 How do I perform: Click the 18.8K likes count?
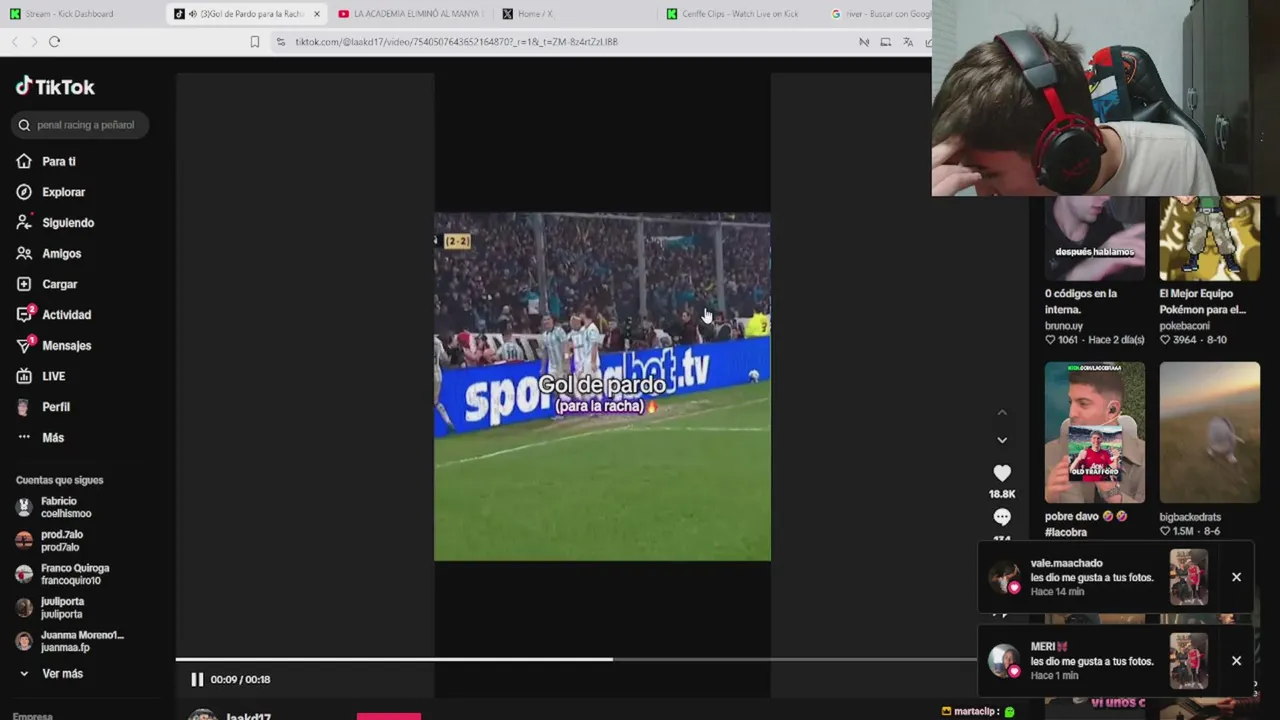[x=1002, y=494]
